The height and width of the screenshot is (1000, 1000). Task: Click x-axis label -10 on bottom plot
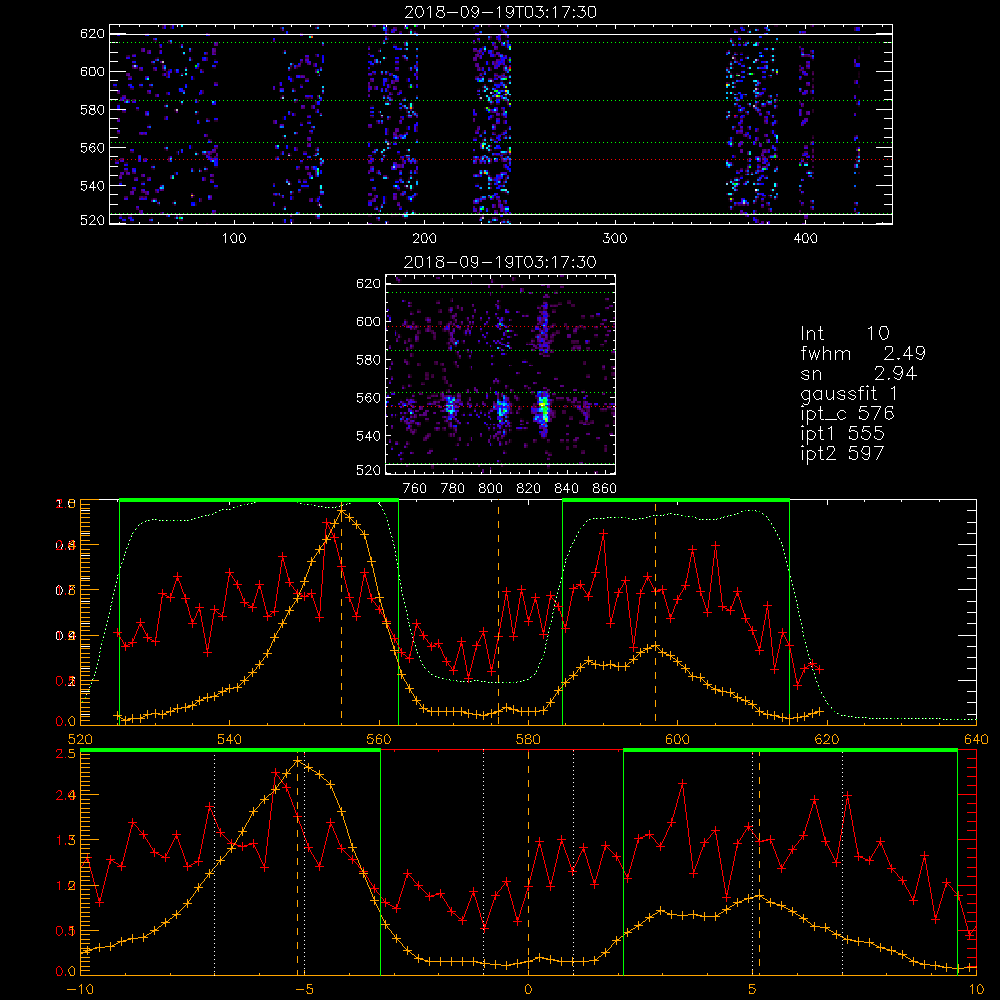(x=80, y=989)
